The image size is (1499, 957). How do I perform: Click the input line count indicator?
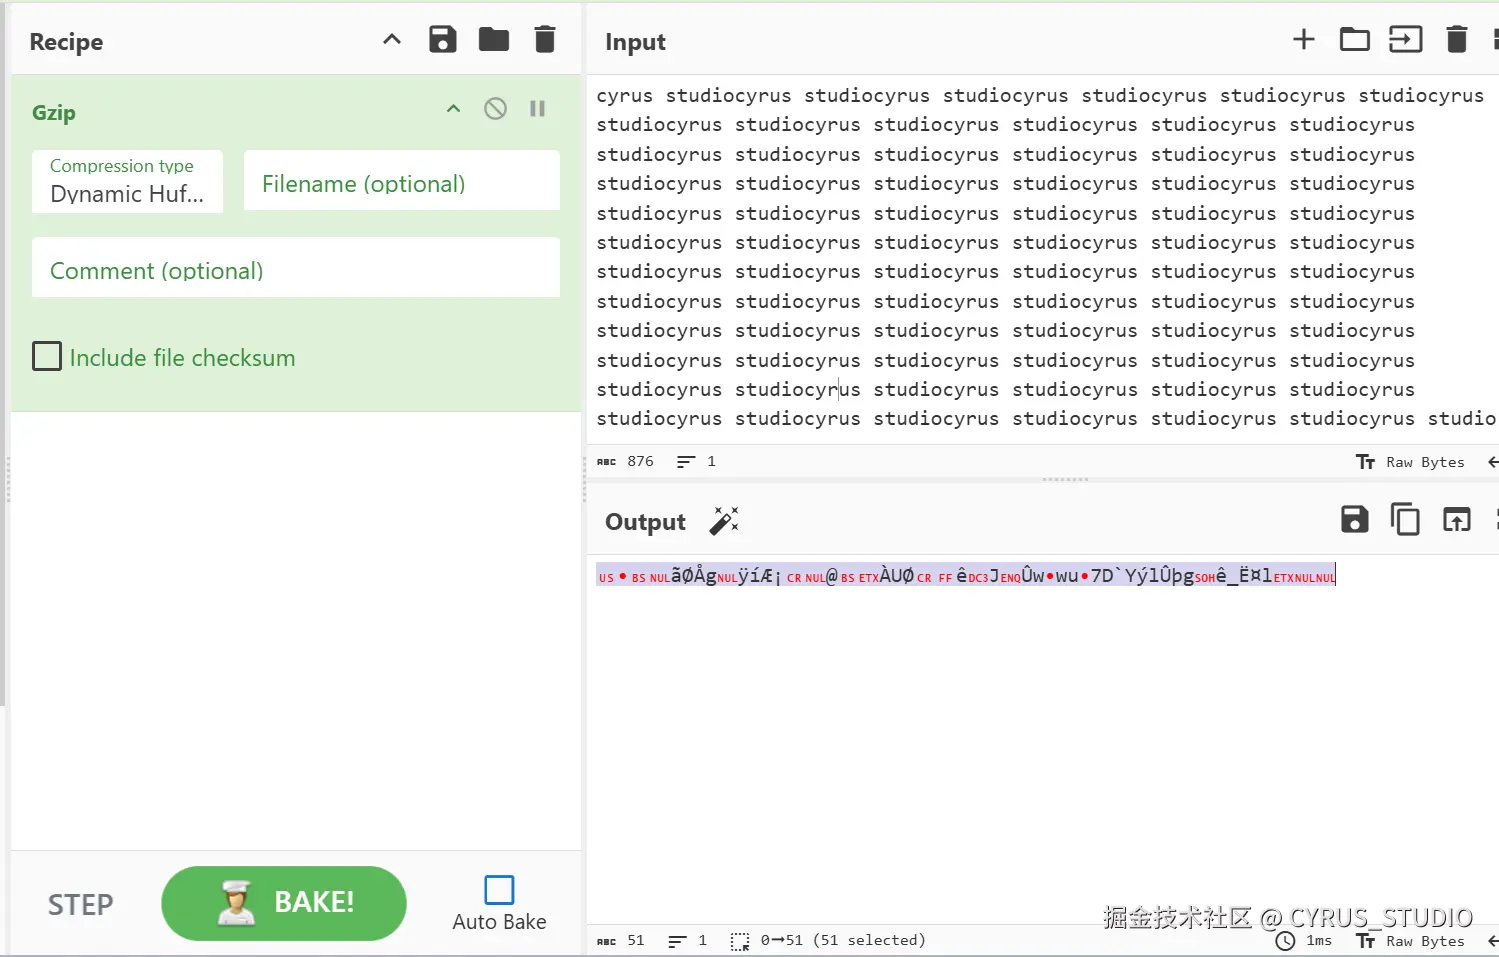pos(696,462)
